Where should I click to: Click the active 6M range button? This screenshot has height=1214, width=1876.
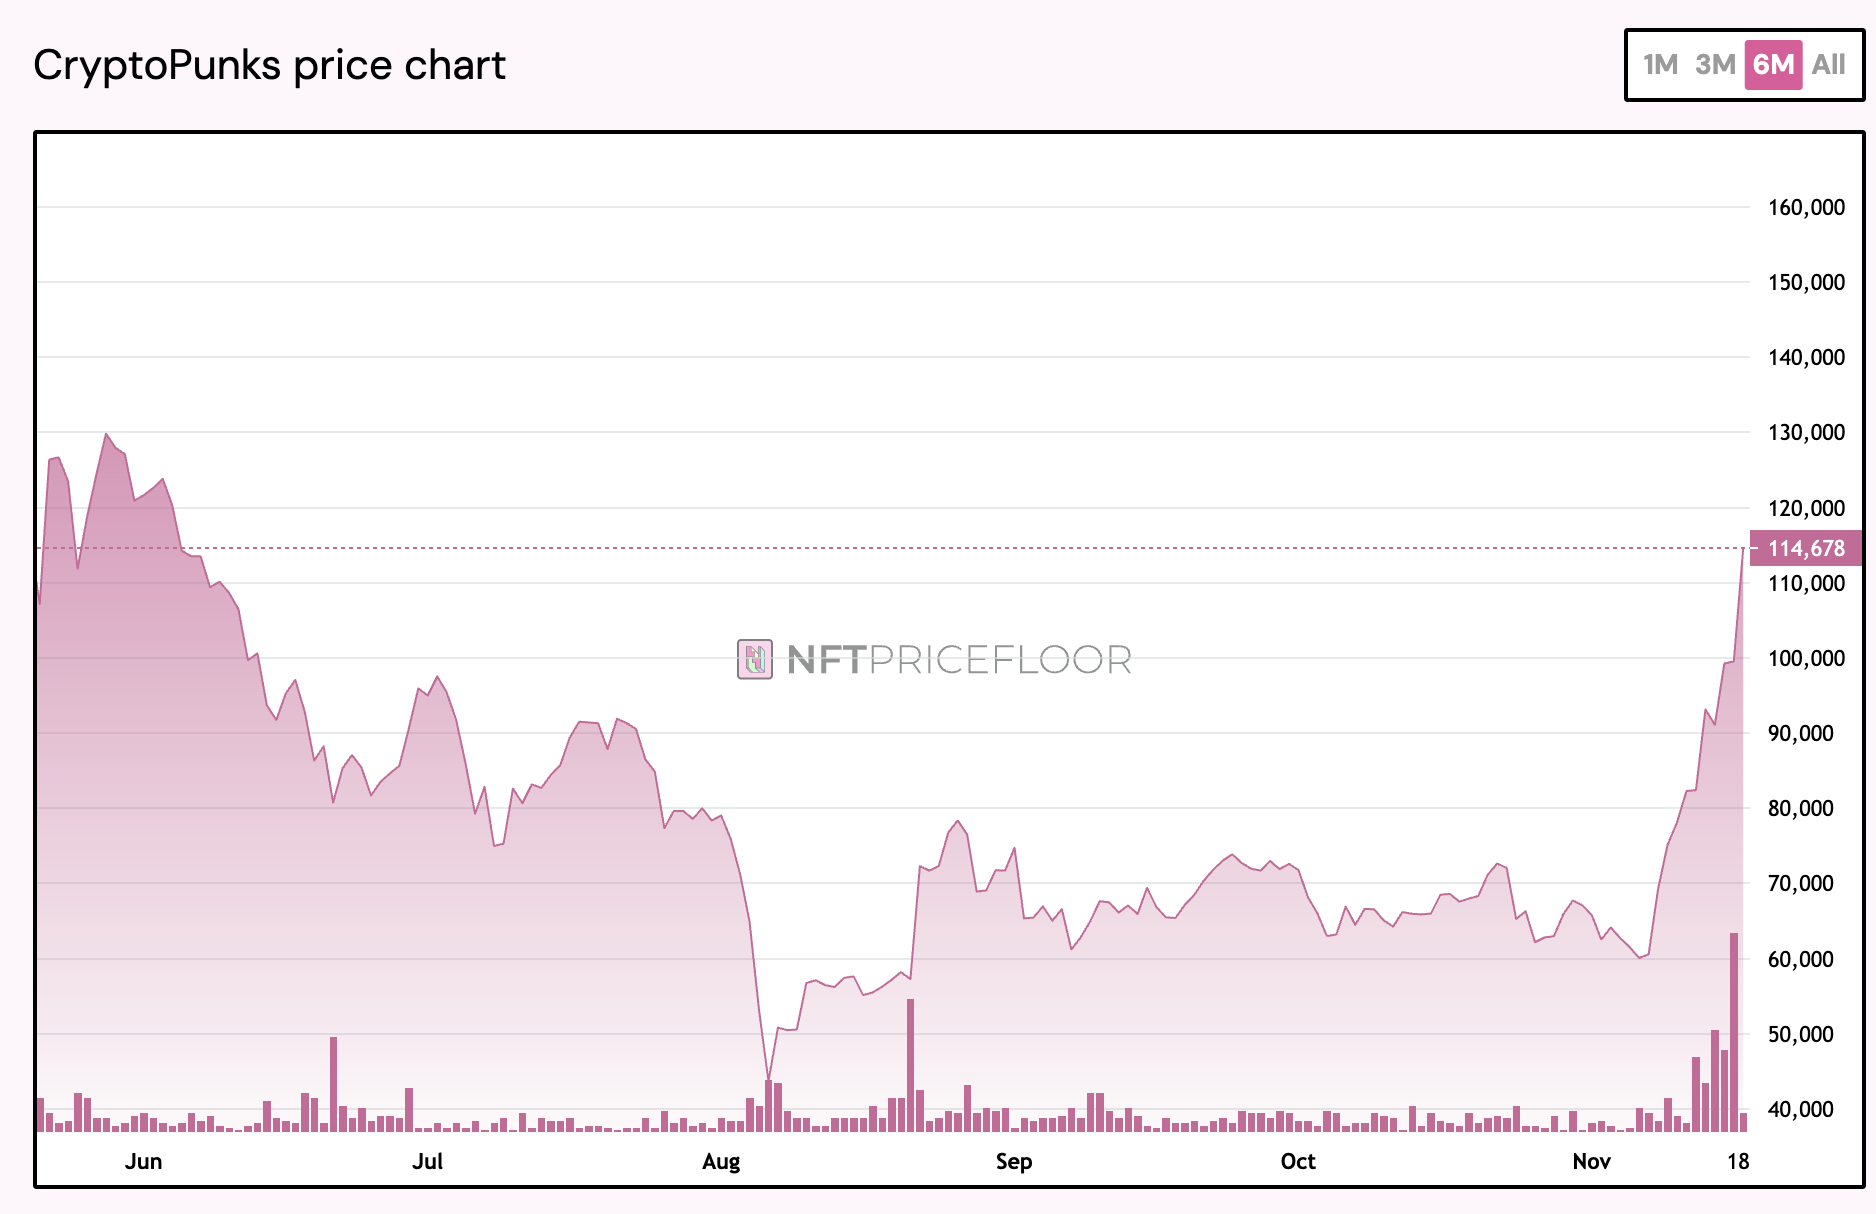coord(1773,65)
